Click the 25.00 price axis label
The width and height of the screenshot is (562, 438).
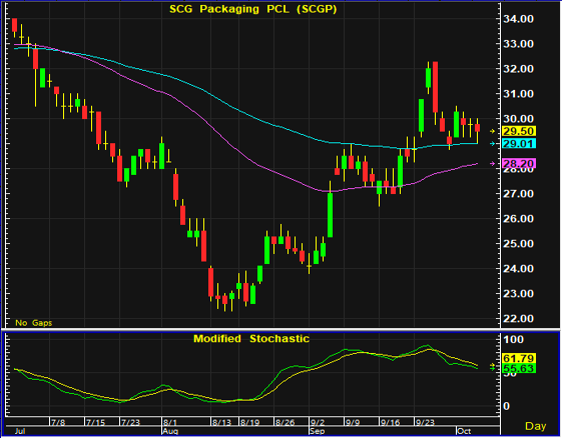(x=518, y=244)
